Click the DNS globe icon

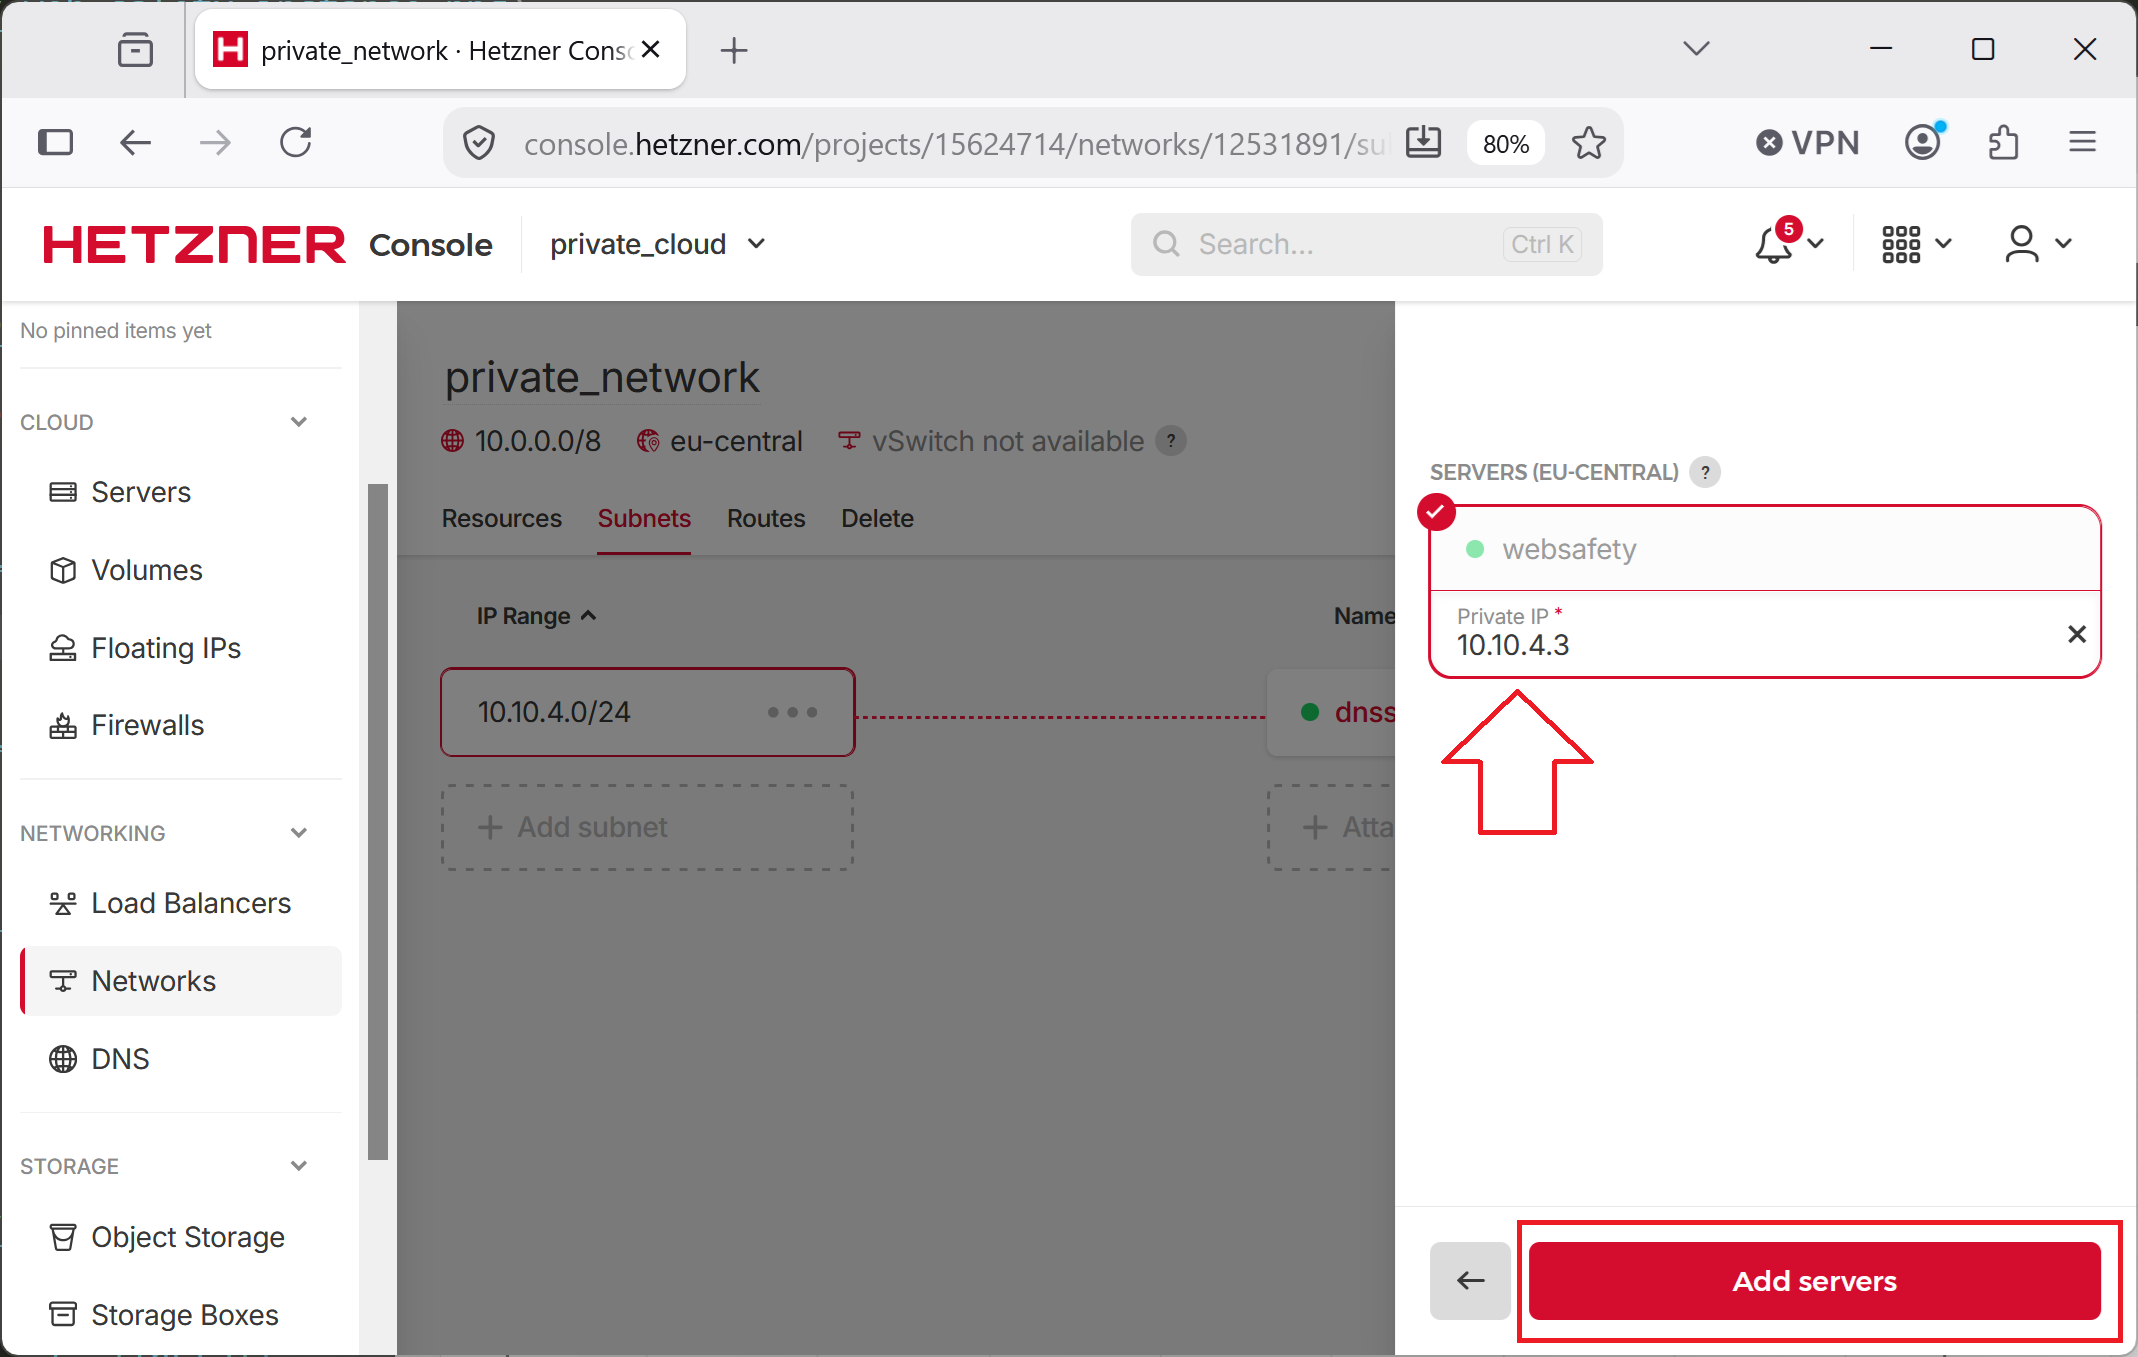[x=63, y=1059]
